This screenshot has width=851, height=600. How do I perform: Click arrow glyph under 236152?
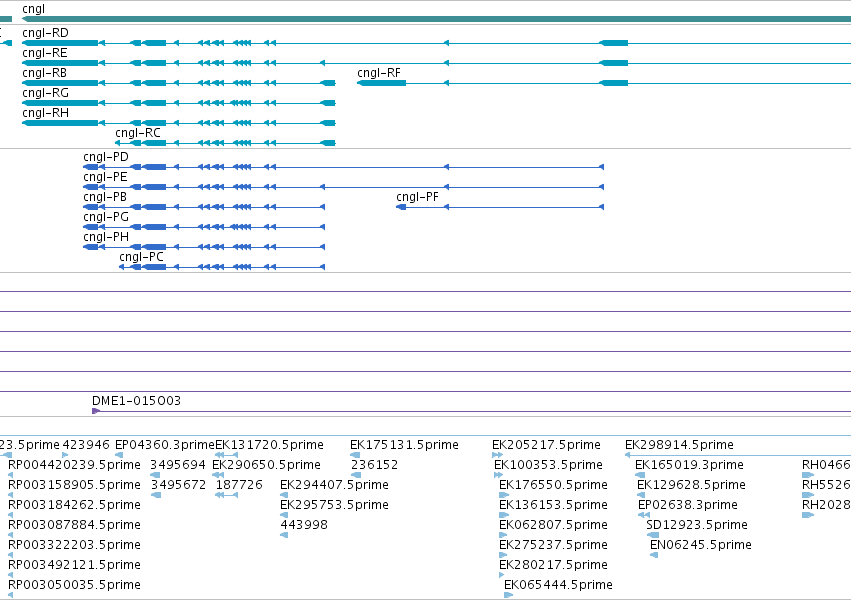356,475
